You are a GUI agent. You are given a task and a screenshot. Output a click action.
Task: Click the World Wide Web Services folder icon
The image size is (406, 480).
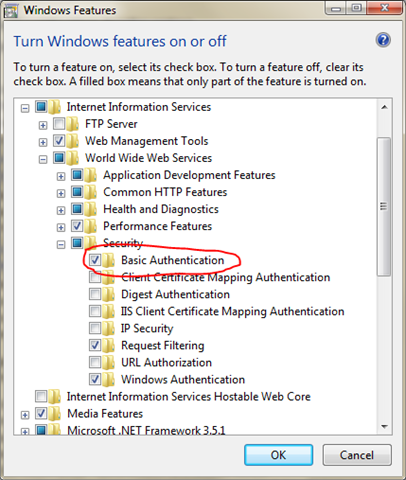[x=72, y=158]
